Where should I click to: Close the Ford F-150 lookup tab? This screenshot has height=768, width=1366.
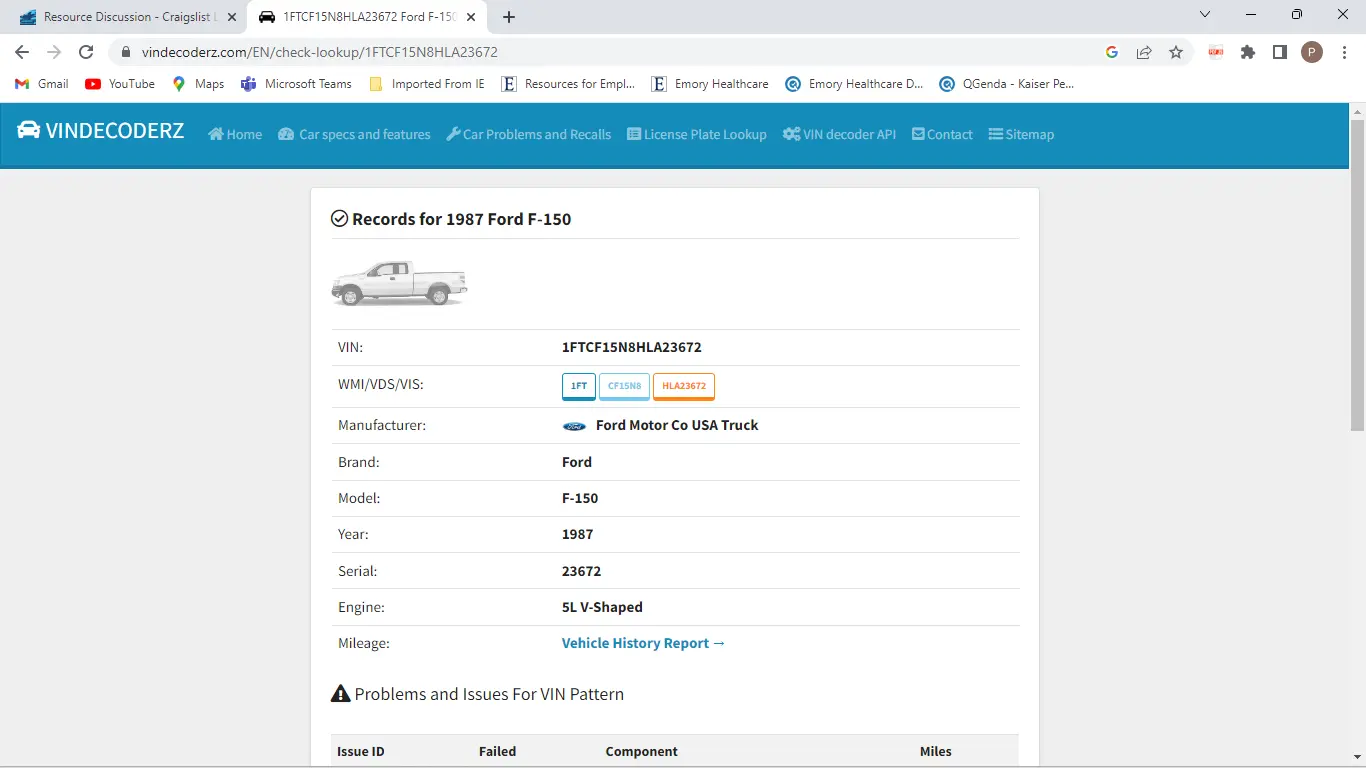(471, 17)
